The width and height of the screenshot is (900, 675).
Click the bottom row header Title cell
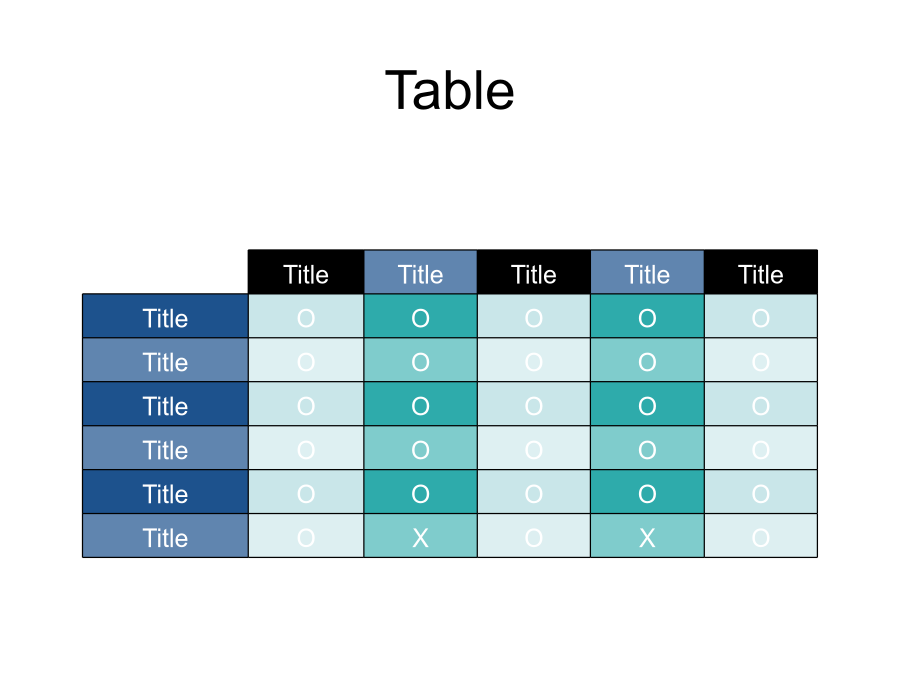click(x=165, y=537)
